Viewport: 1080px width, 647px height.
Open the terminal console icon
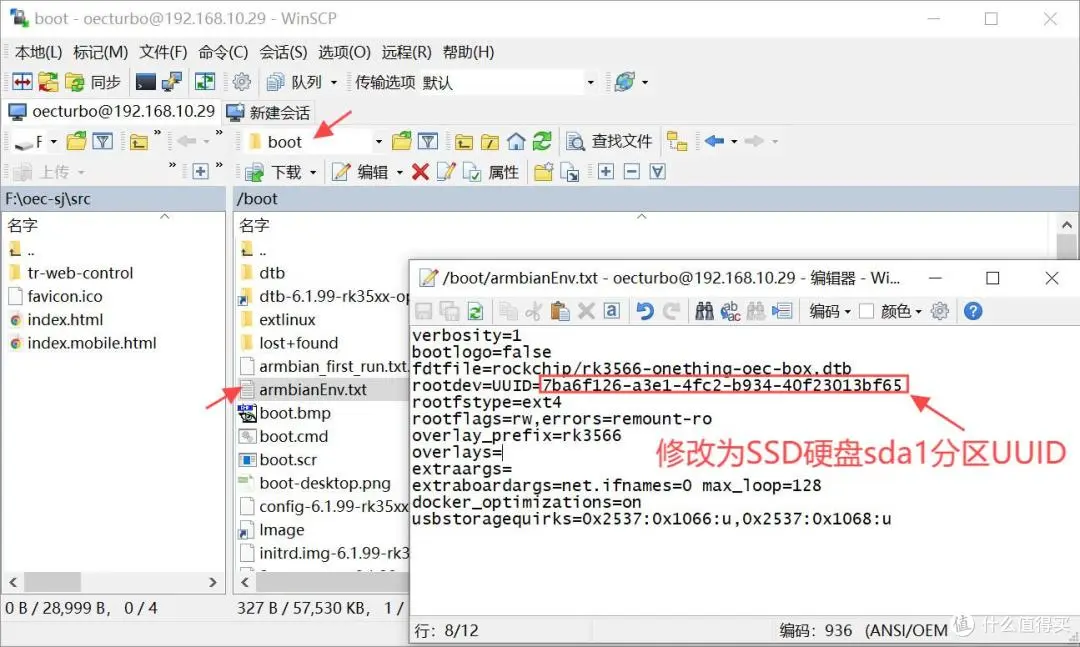click(145, 82)
